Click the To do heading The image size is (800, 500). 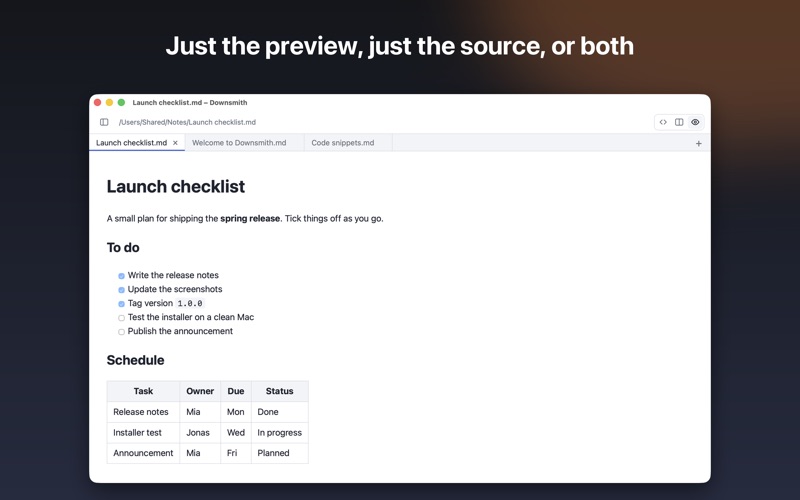point(123,247)
